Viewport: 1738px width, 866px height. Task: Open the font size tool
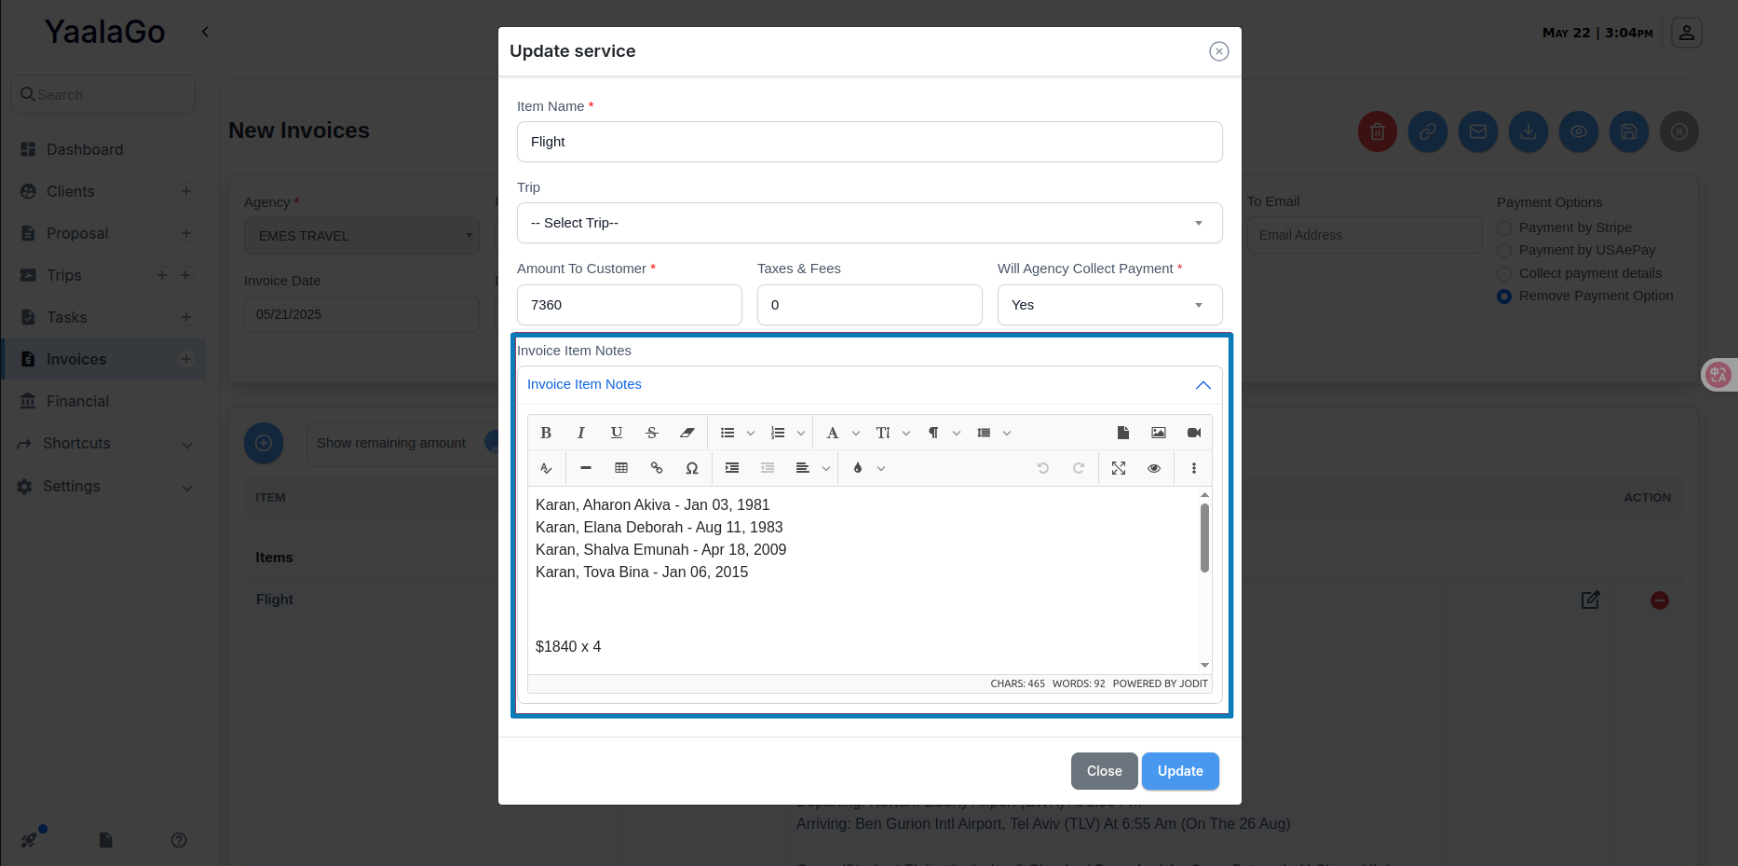883,433
